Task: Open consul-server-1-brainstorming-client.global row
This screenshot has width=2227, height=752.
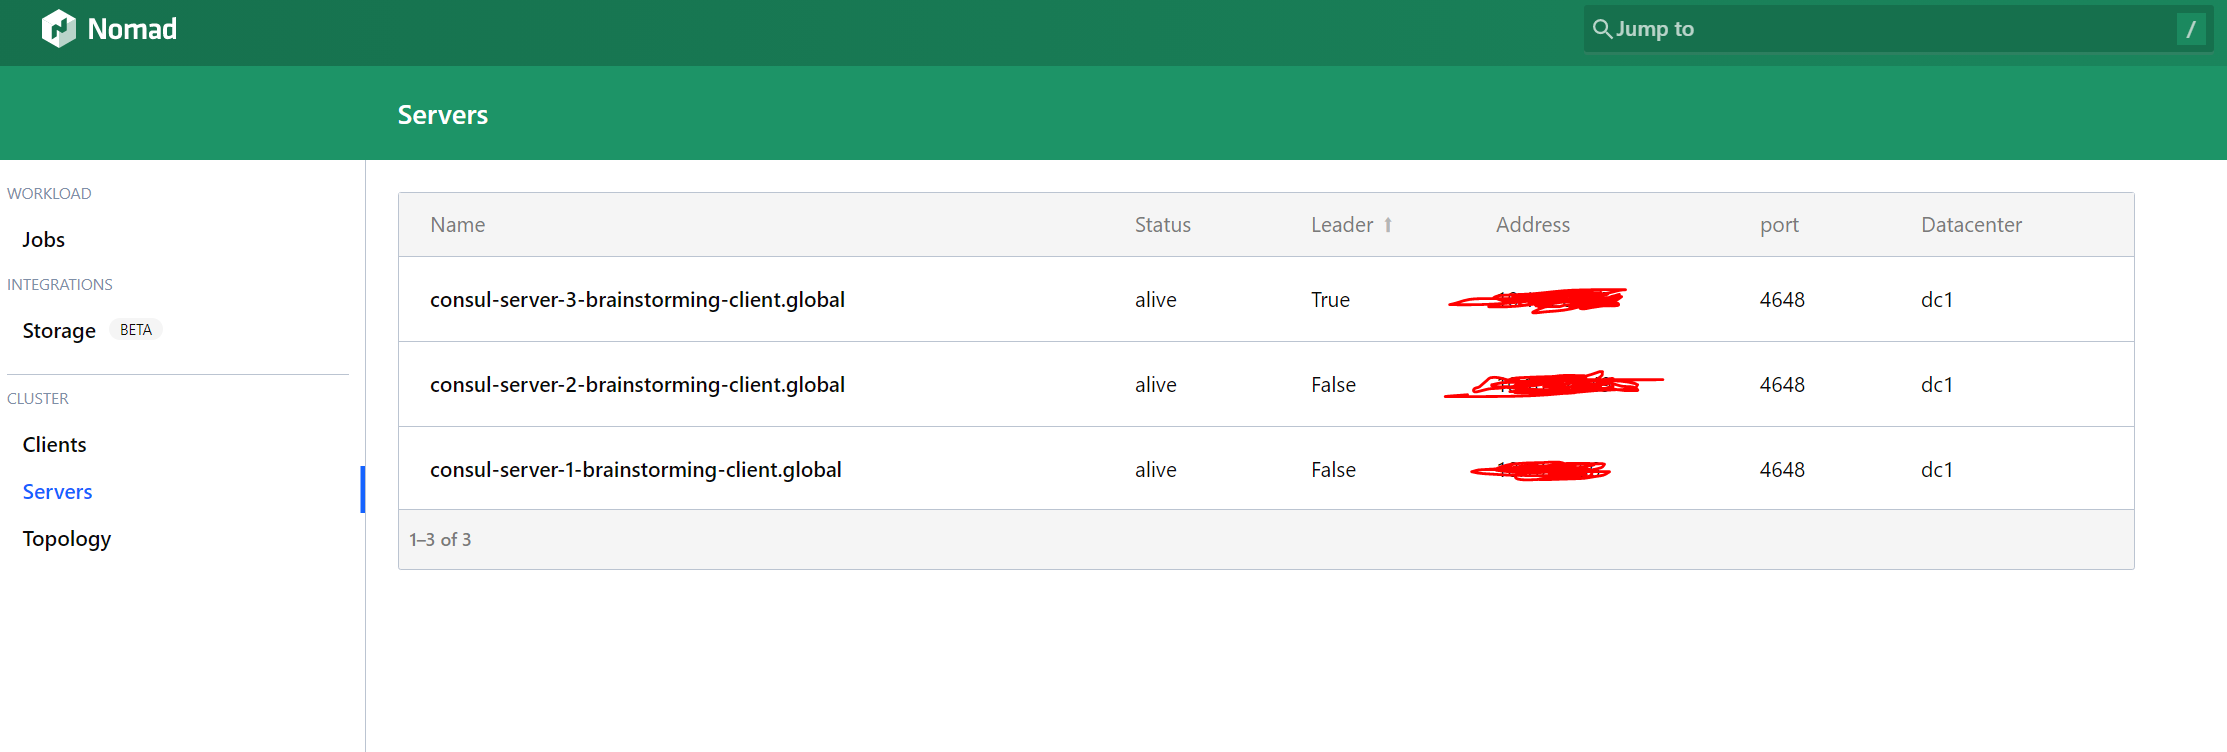Action: coord(1266,468)
